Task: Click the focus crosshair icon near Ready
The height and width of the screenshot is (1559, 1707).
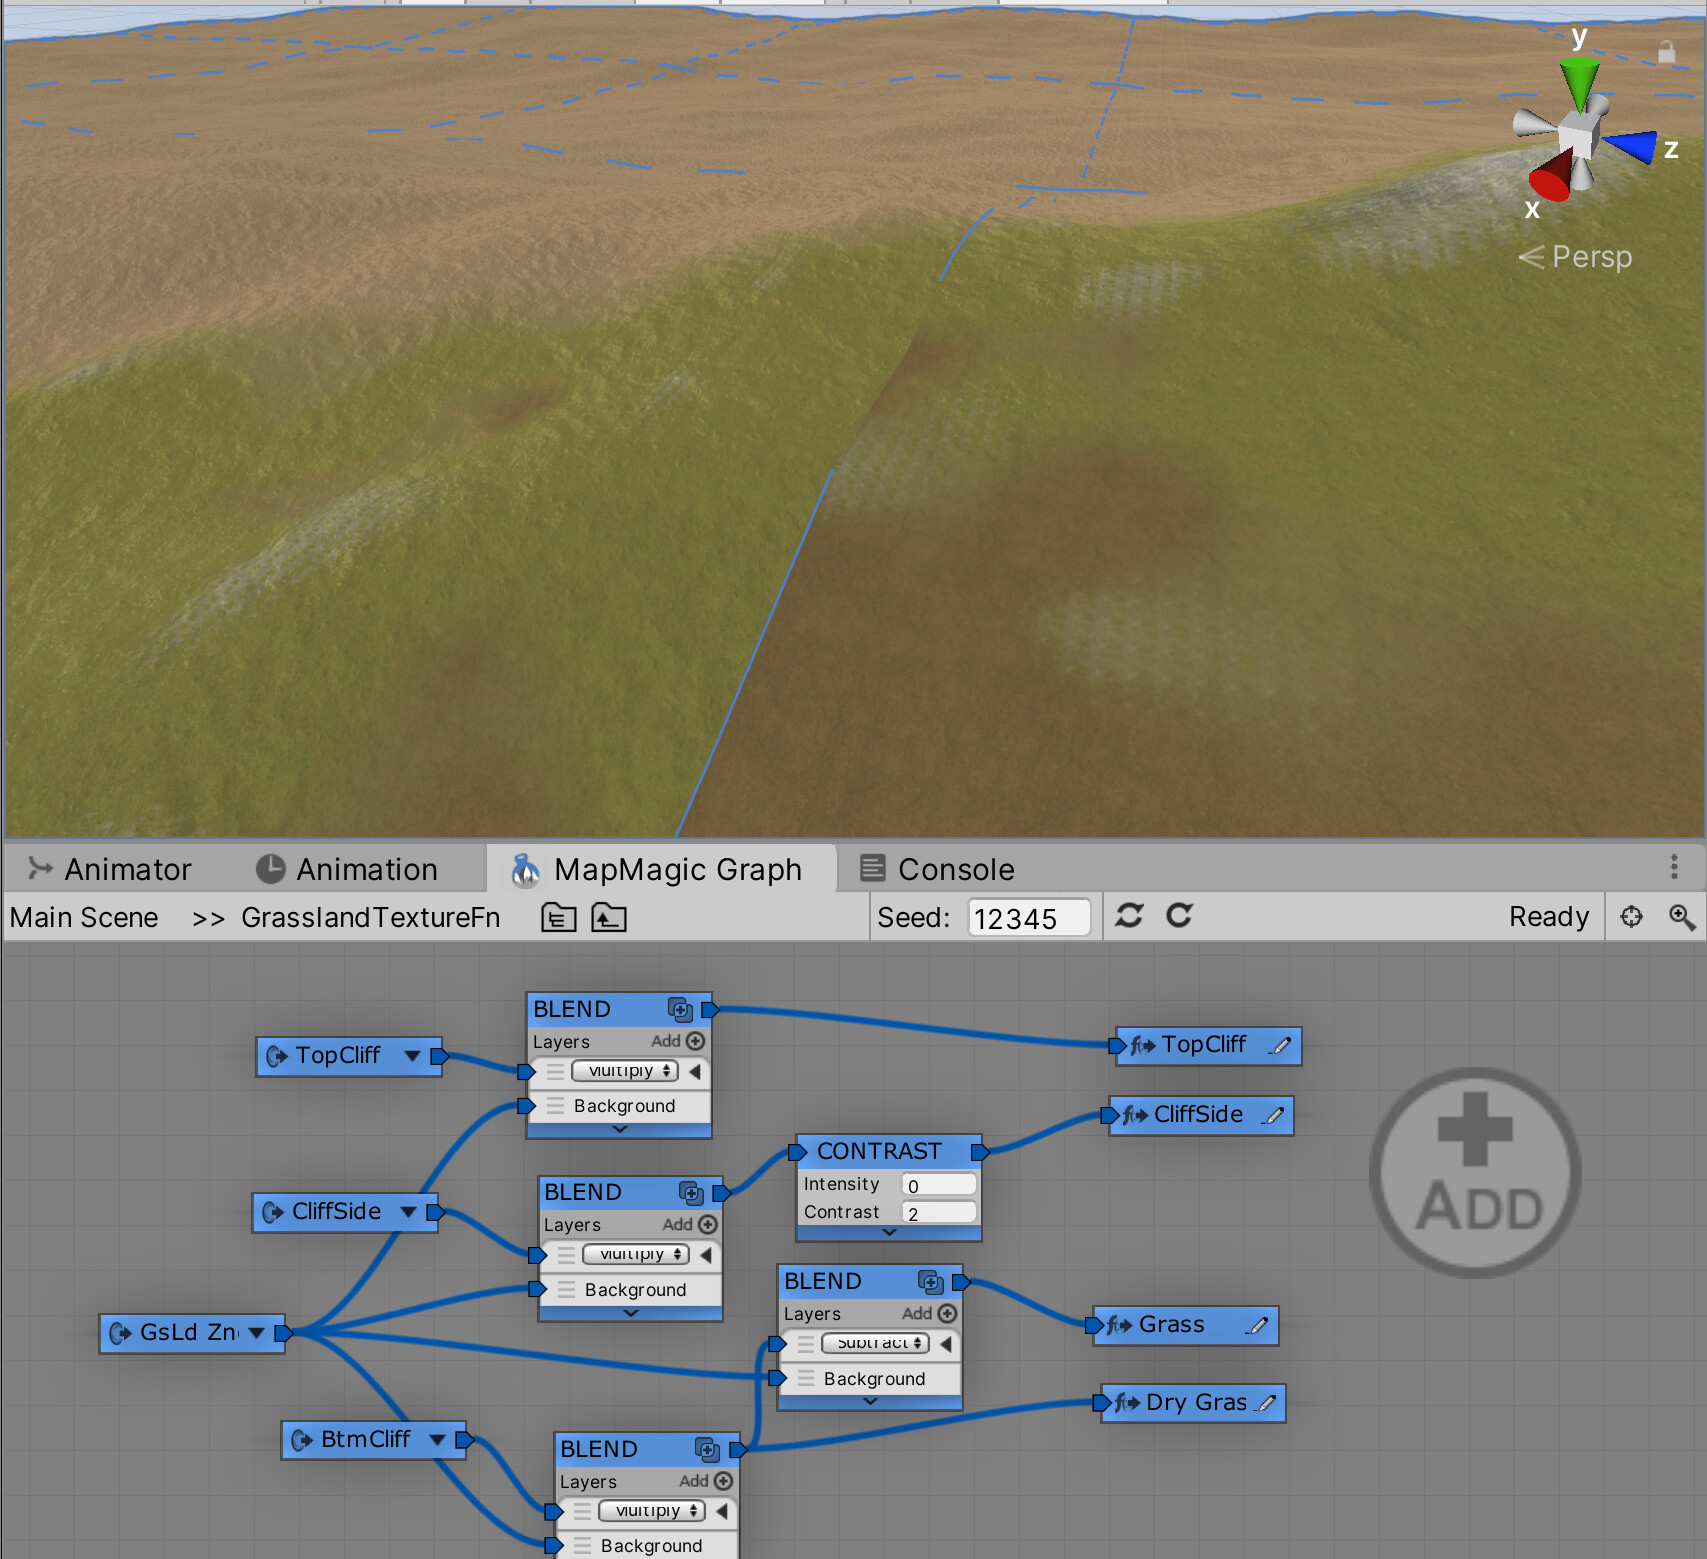Action: 1631,917
